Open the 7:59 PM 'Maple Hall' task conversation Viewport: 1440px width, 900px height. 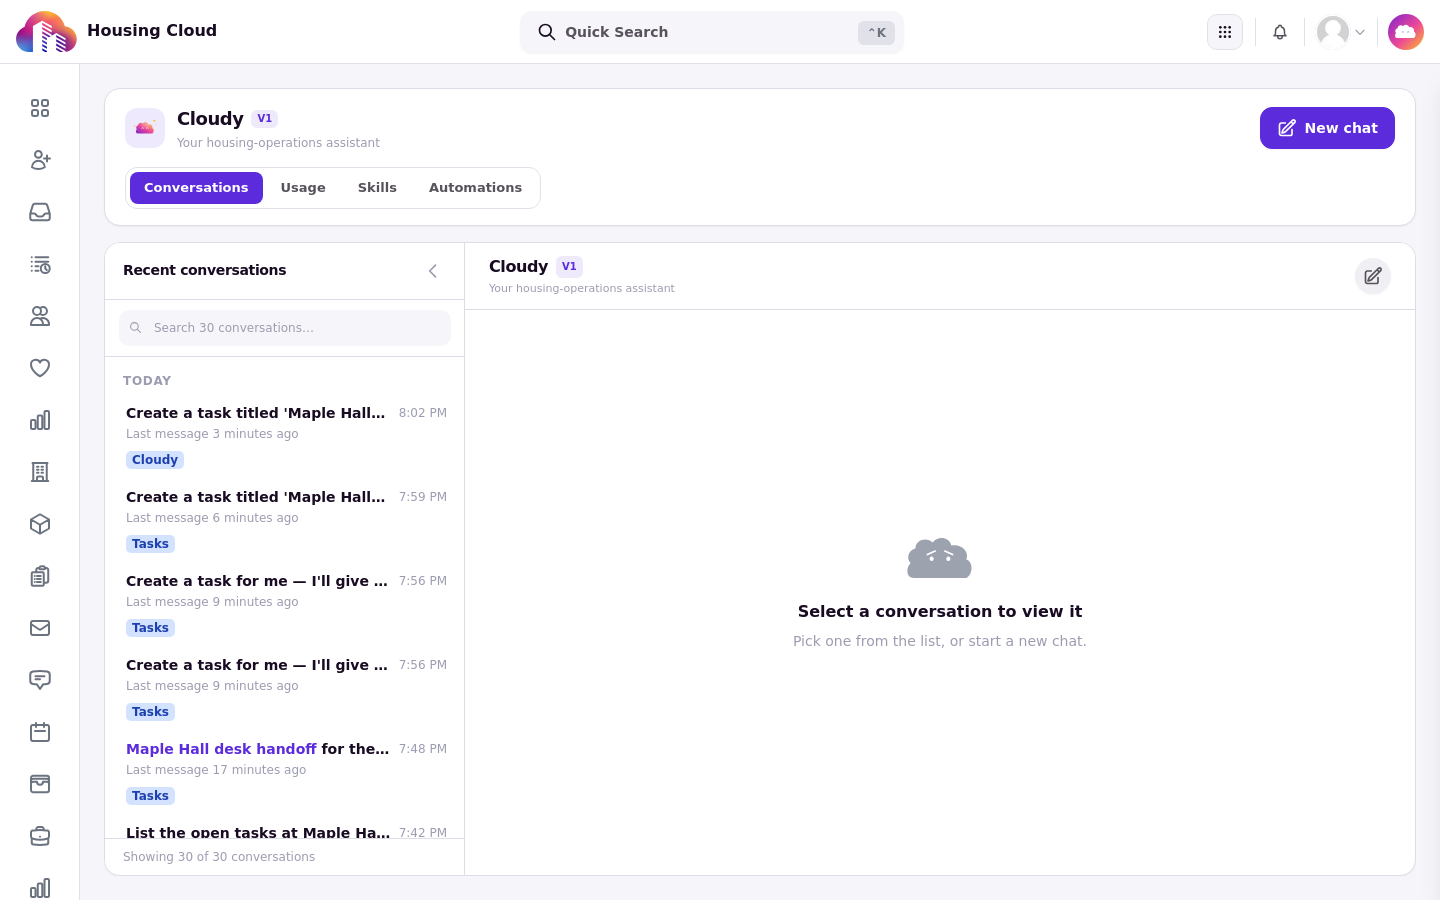tap(285, 521)
